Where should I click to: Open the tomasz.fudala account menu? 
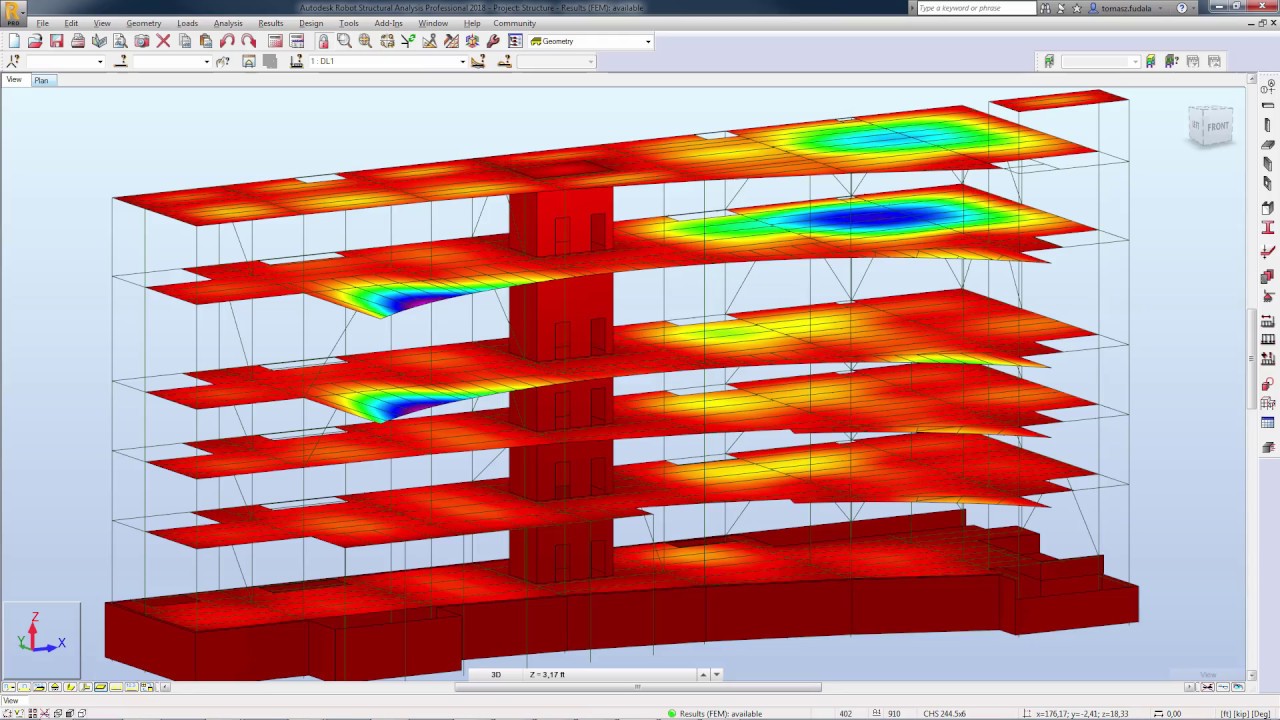click(x=1127, y=8)
